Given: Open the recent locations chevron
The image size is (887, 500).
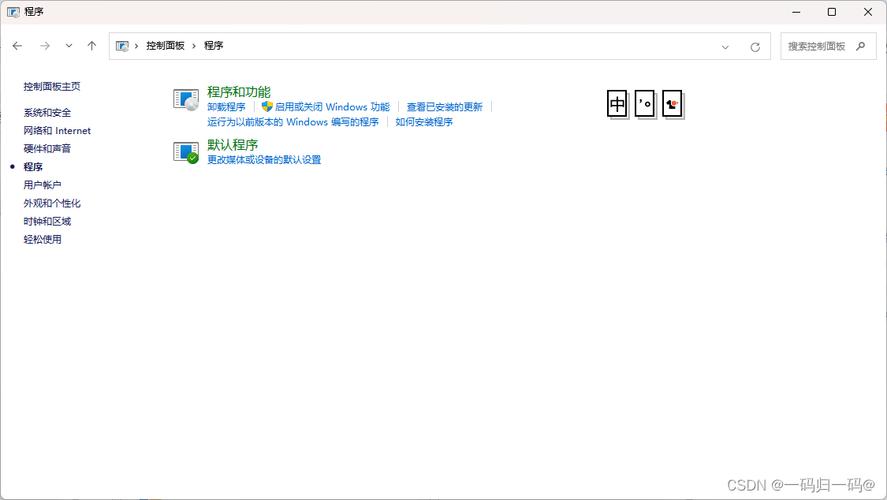Looking at the screenshot, I should [x=69, y=46].
